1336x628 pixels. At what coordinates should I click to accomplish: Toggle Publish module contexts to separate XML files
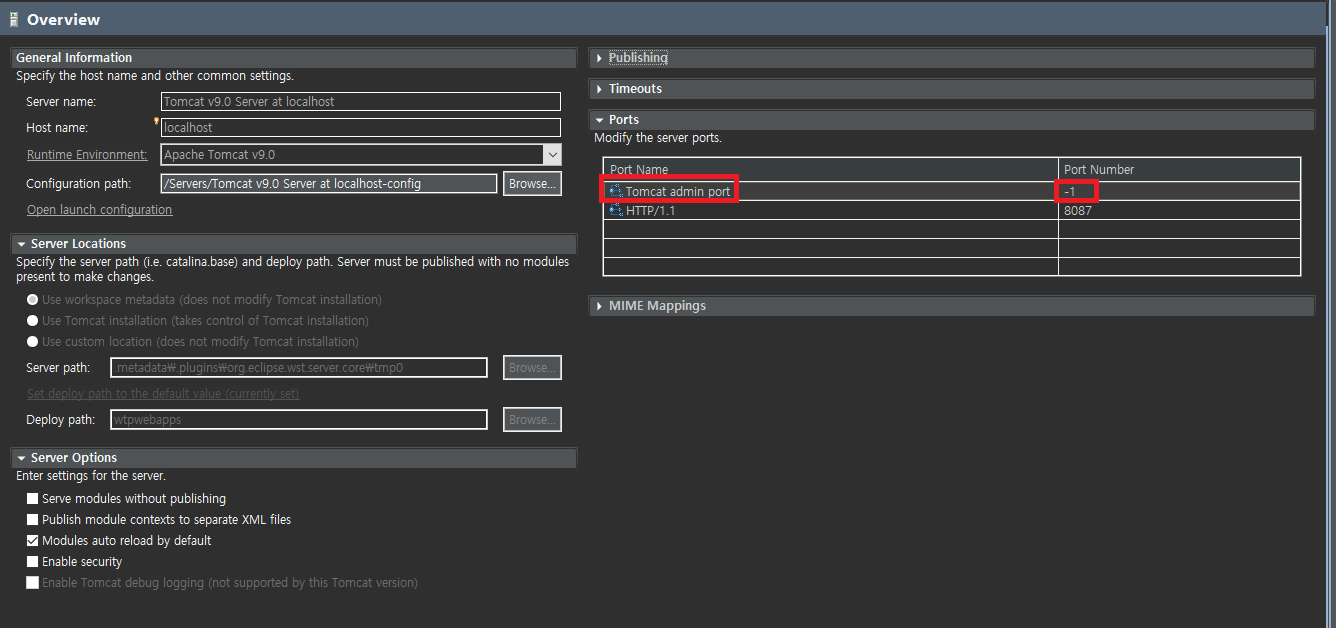point(33,520)
